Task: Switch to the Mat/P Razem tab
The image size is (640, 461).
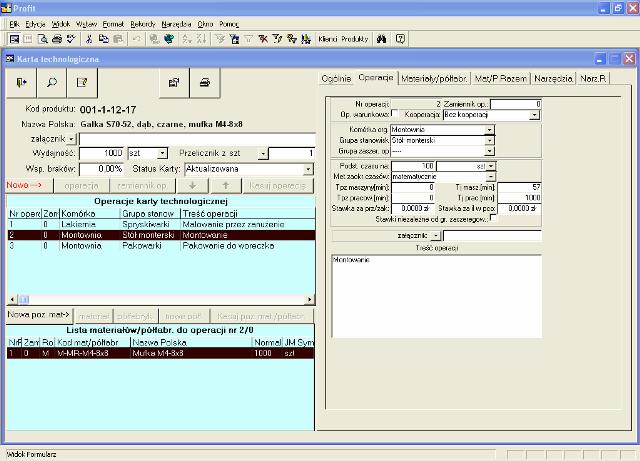Action: pos(501,78)
